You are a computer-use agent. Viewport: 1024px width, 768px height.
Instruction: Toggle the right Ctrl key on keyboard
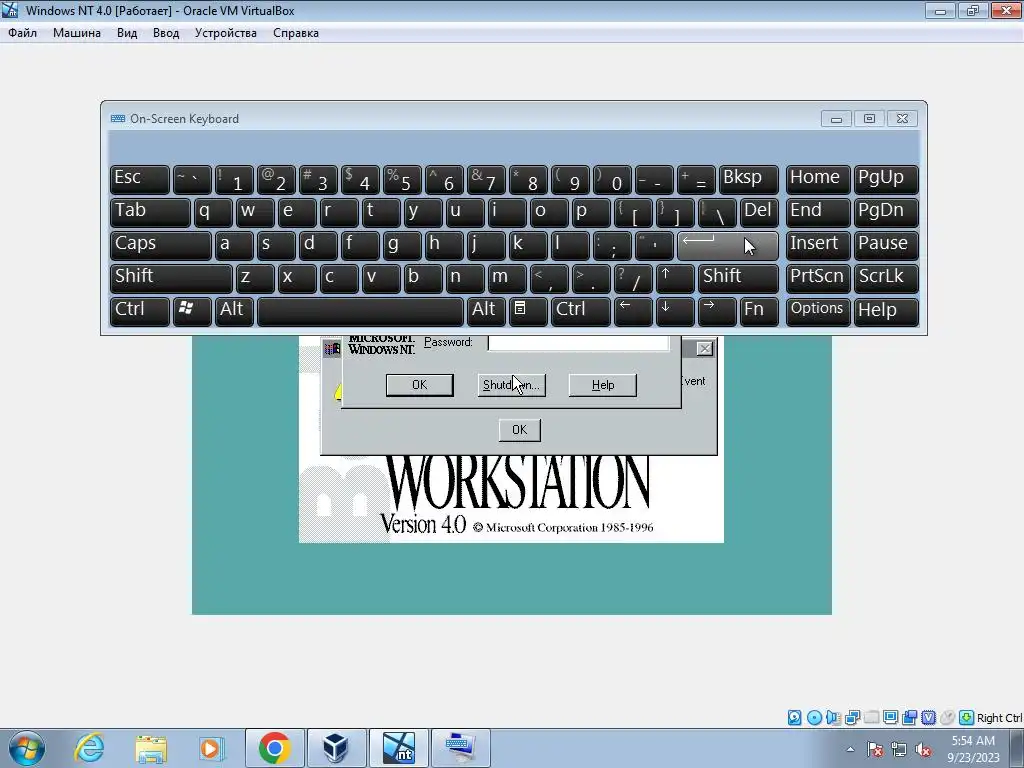tap(581, 310)
